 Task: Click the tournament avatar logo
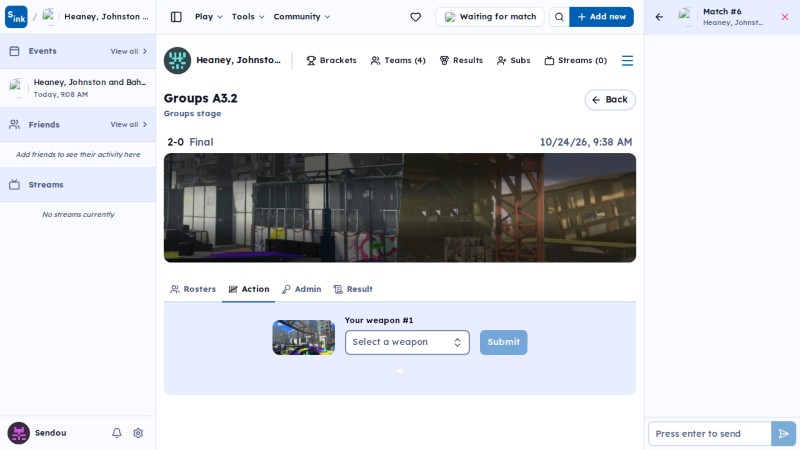pyautogui.click(x=177, y=61)
